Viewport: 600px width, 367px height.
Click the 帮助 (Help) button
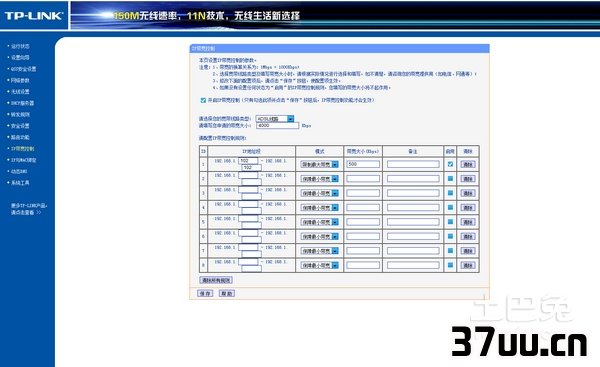tap(227, 294)
